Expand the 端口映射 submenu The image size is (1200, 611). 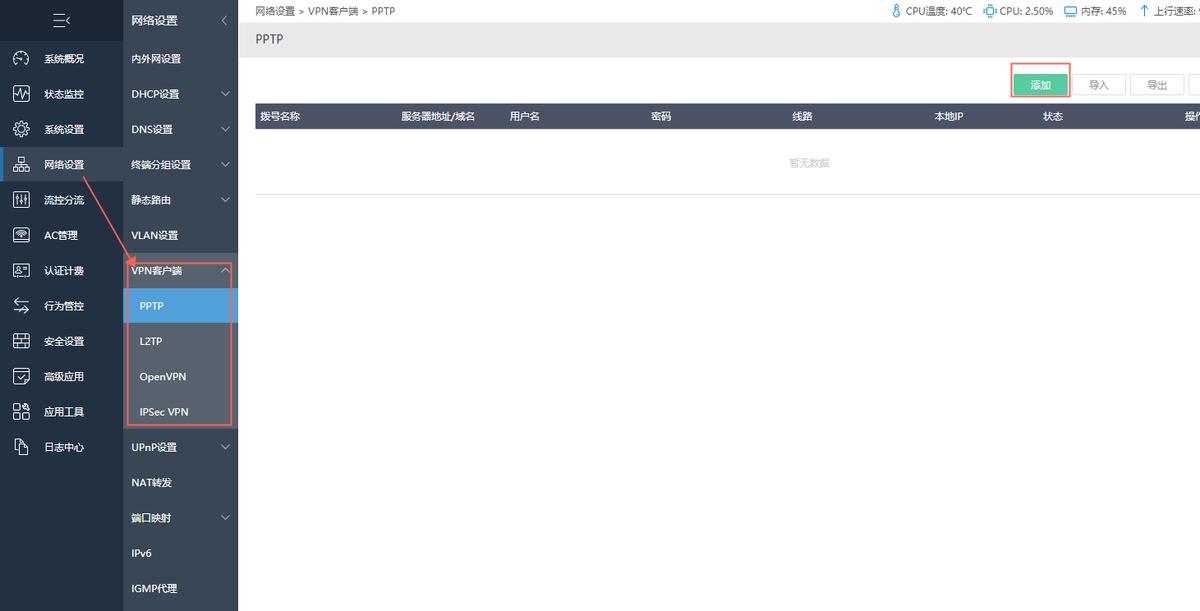point(225,518)
